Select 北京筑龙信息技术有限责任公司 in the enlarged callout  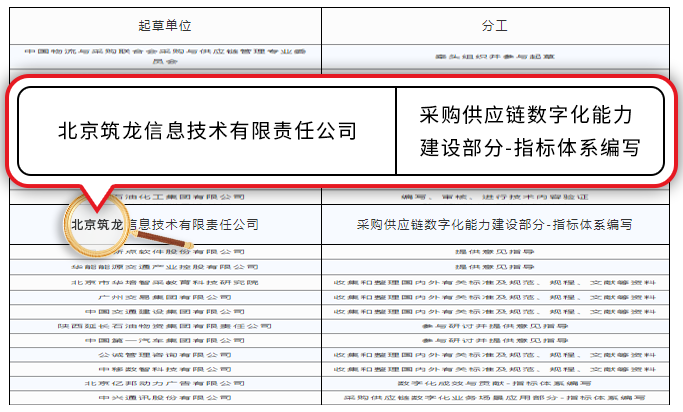pyautogui.click(x=207, y=131)
